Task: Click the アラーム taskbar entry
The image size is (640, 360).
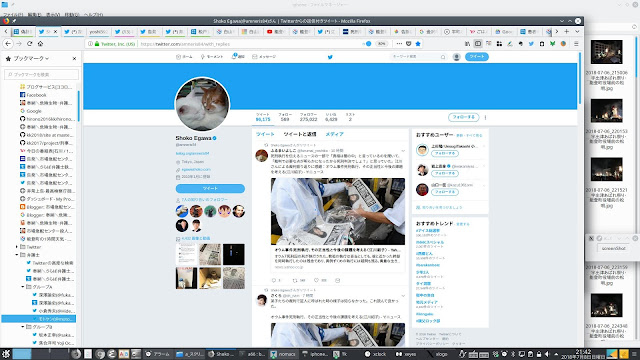Action: coord(158,354)
